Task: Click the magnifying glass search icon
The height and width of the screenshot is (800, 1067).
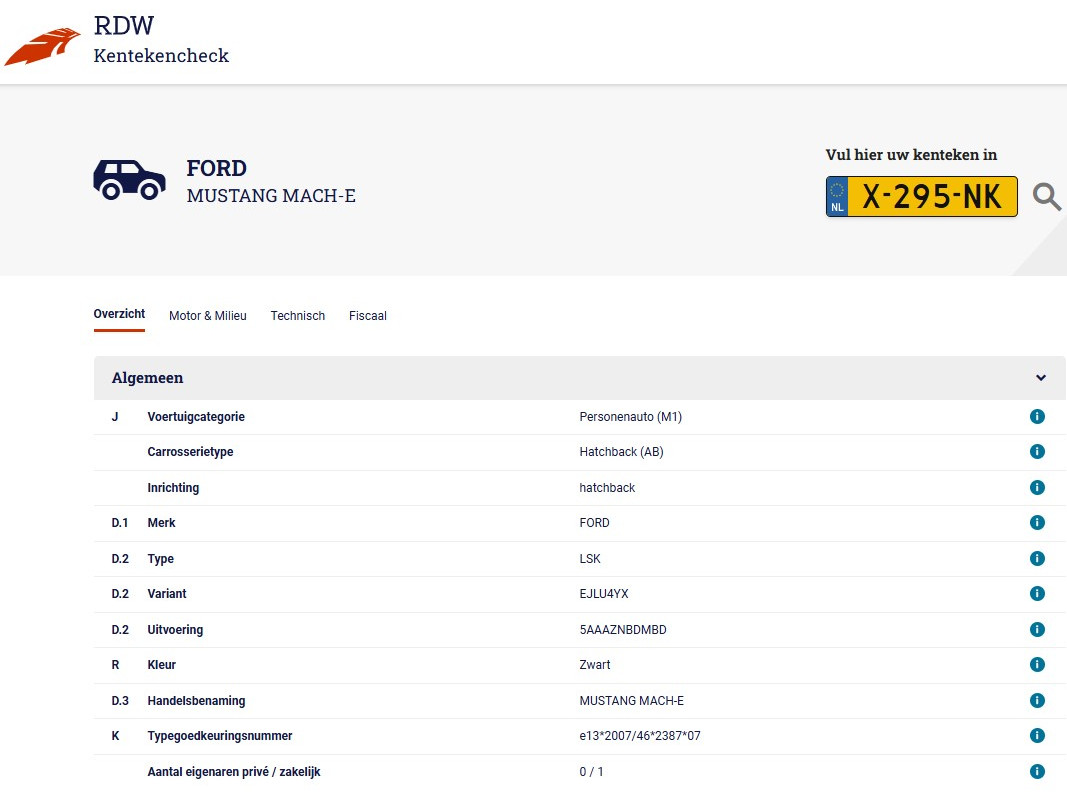Action: (x=1047, y=197)
